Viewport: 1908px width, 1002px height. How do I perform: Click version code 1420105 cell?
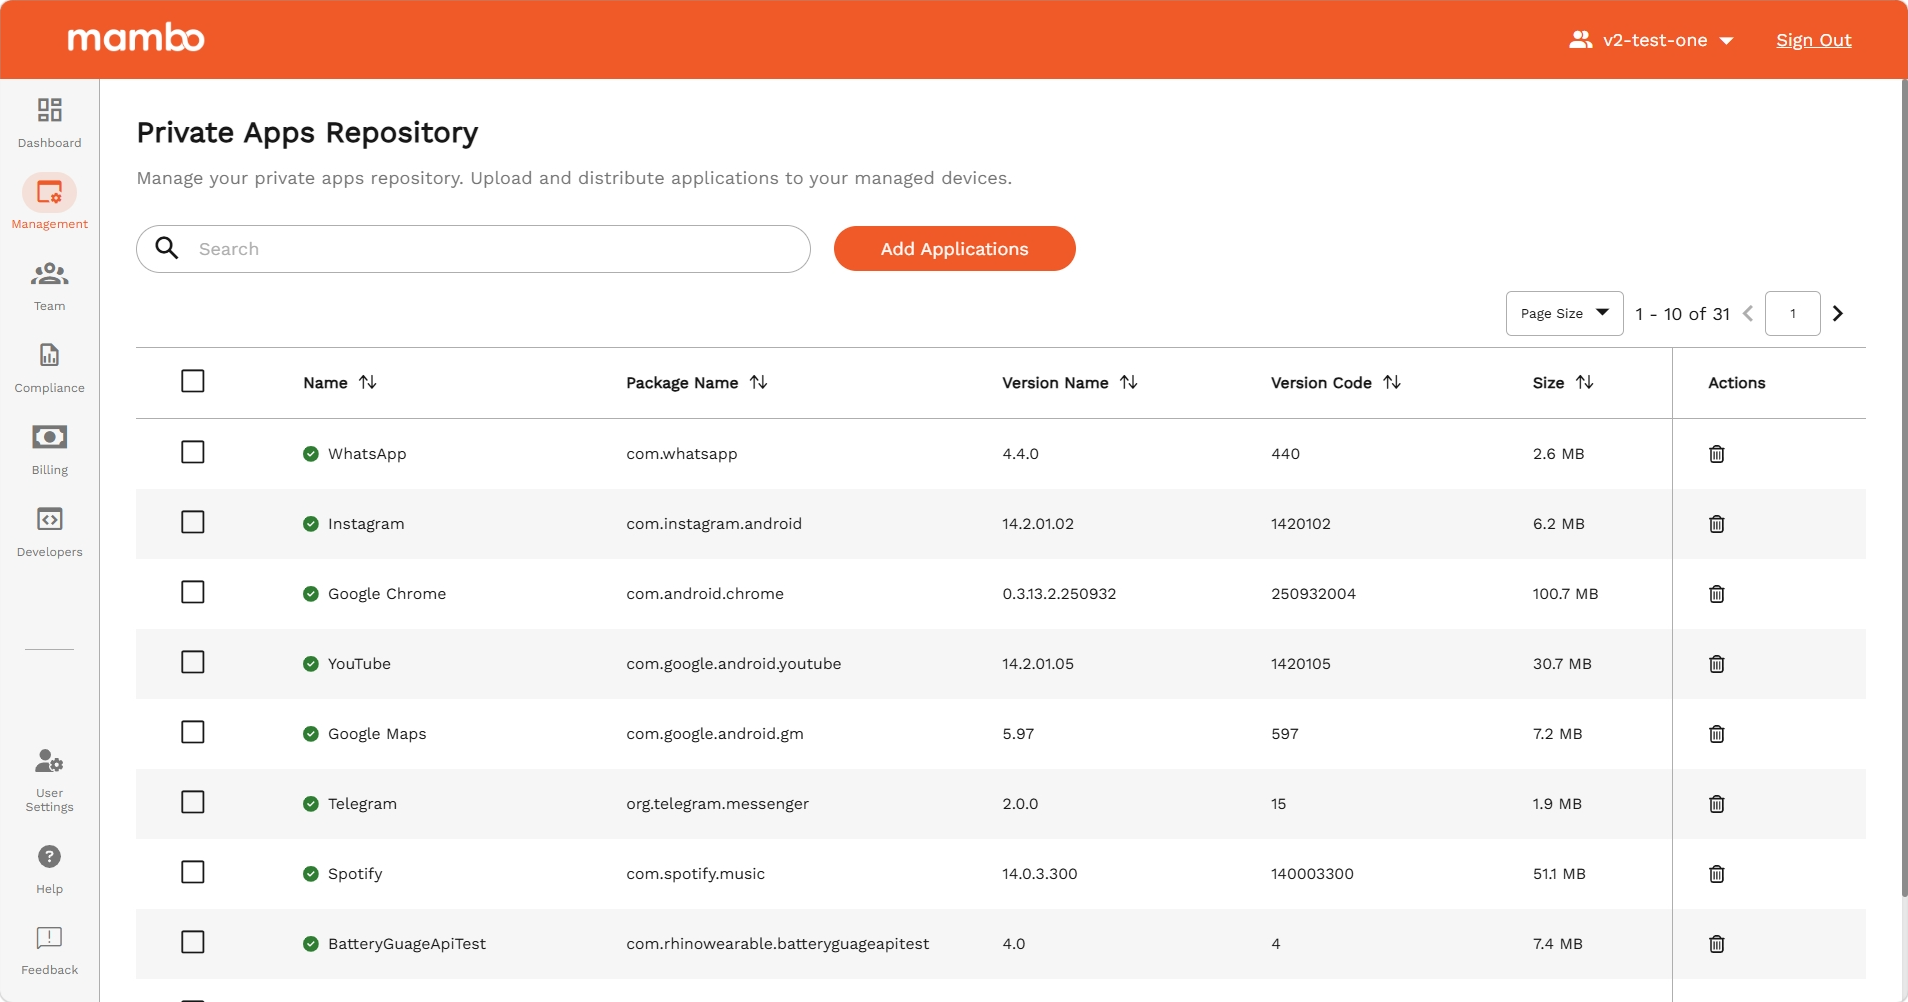click(1300, 664)
